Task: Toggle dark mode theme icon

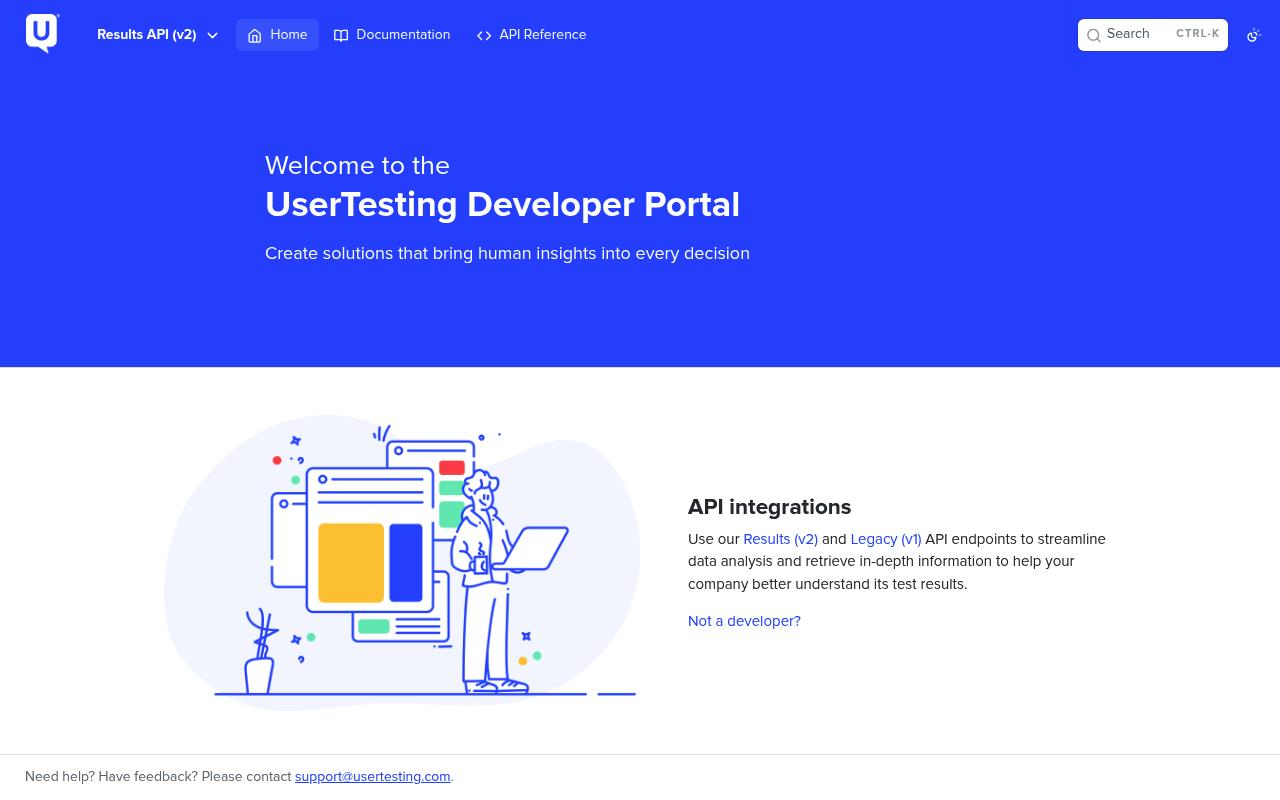Action: tap(1254, 35)
